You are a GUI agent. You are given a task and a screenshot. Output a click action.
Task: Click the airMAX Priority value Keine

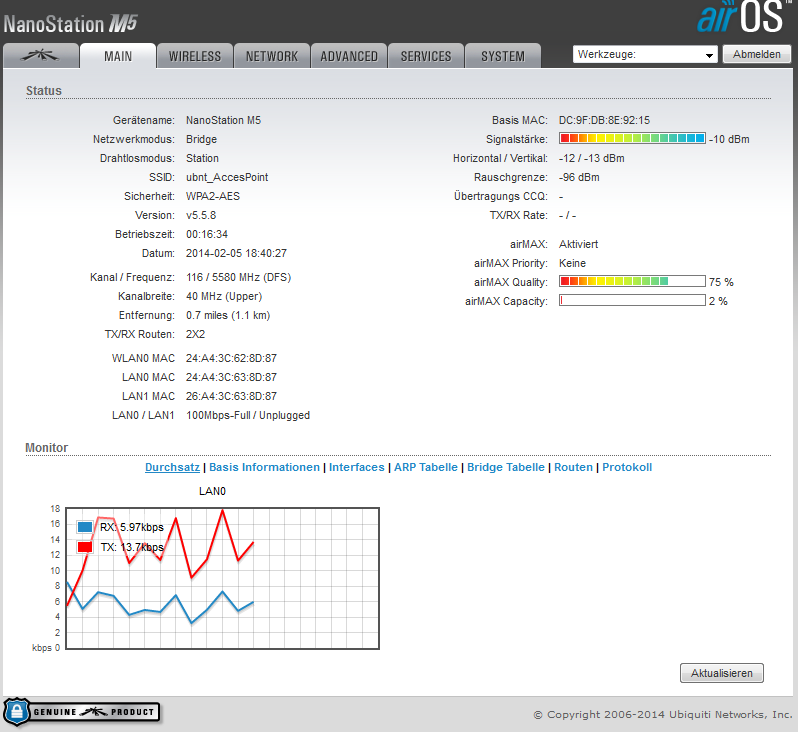[572, 263]
